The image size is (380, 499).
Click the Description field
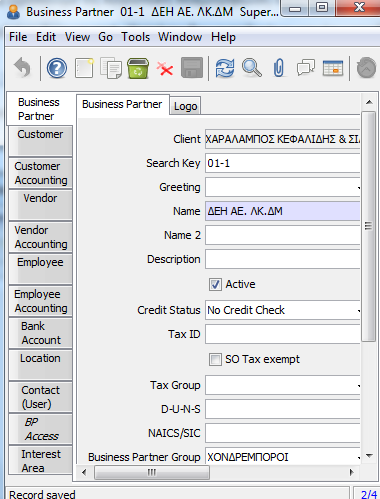pos(283,259)
